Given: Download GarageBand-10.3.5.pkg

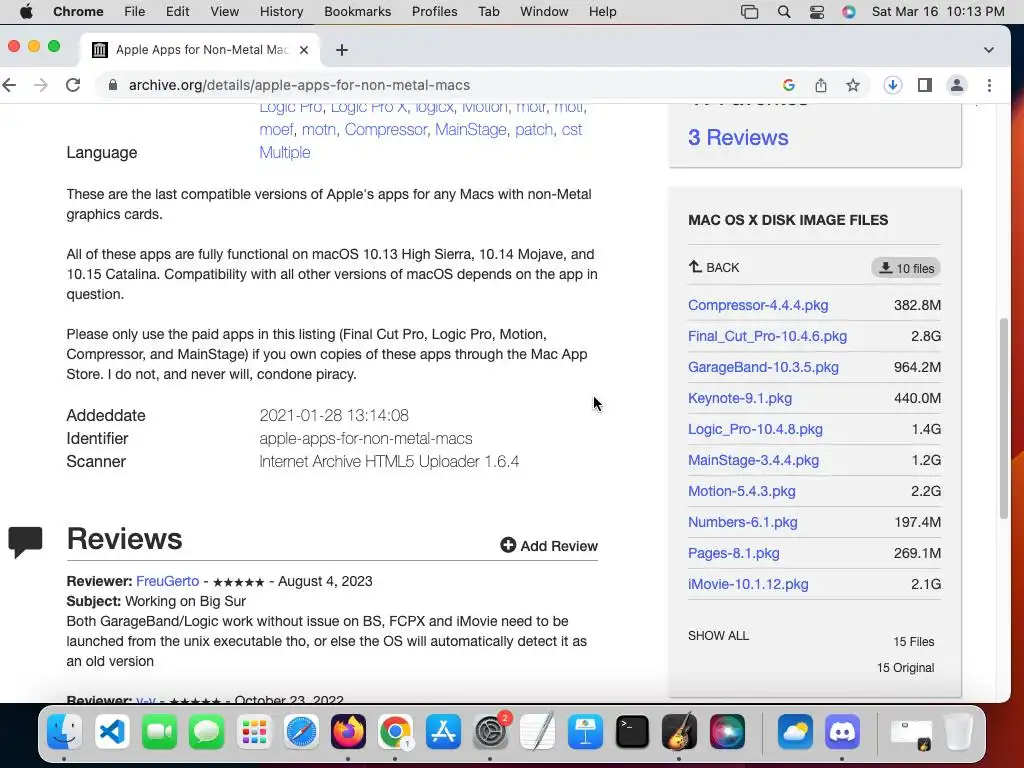Looking at the screenshot, I should pos(763,367).
